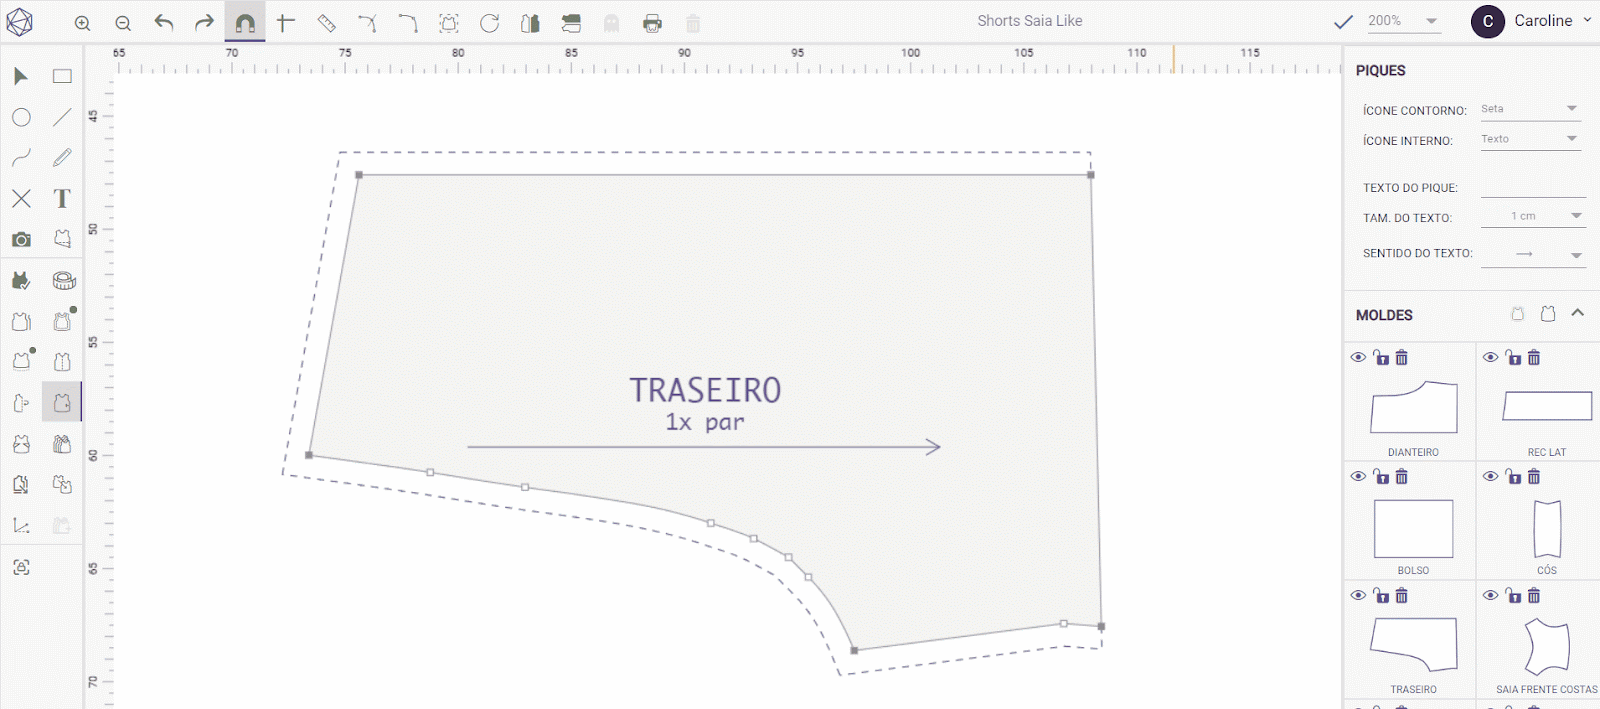Select the DIANTEIRO pattern thumbnail
Viewport: 1600px width, 709px height.
click(x=1414, y=406)
